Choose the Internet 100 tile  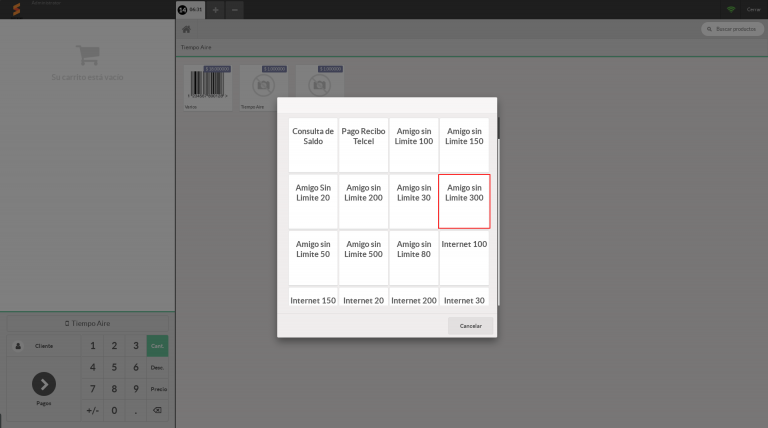[464, 257]
